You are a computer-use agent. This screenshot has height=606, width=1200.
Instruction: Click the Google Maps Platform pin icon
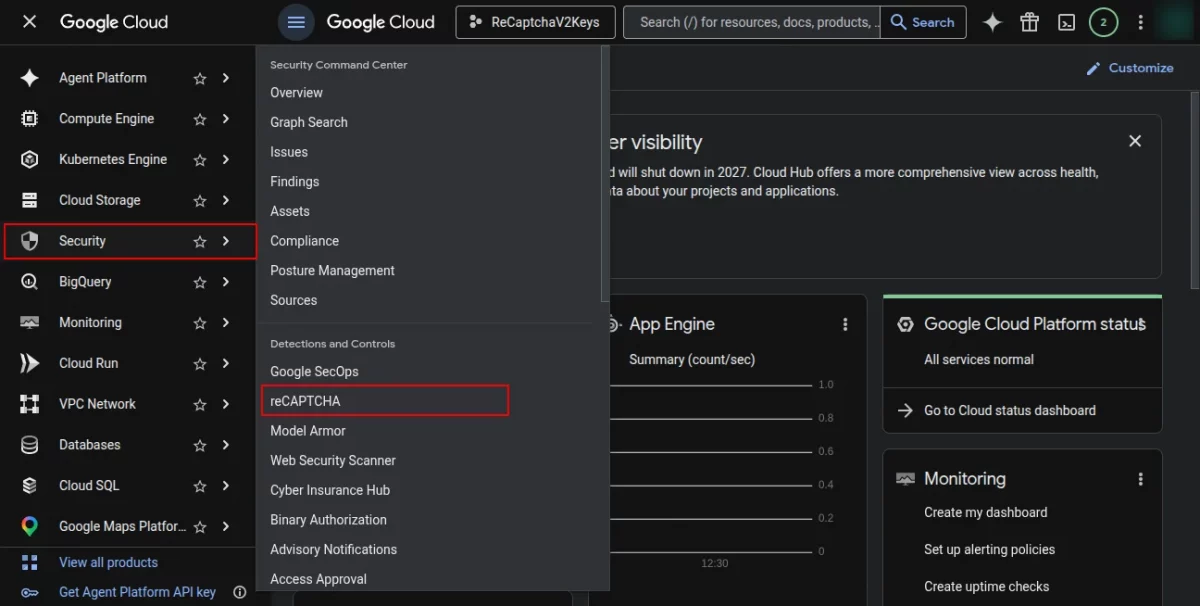click(x=29, y=527)
